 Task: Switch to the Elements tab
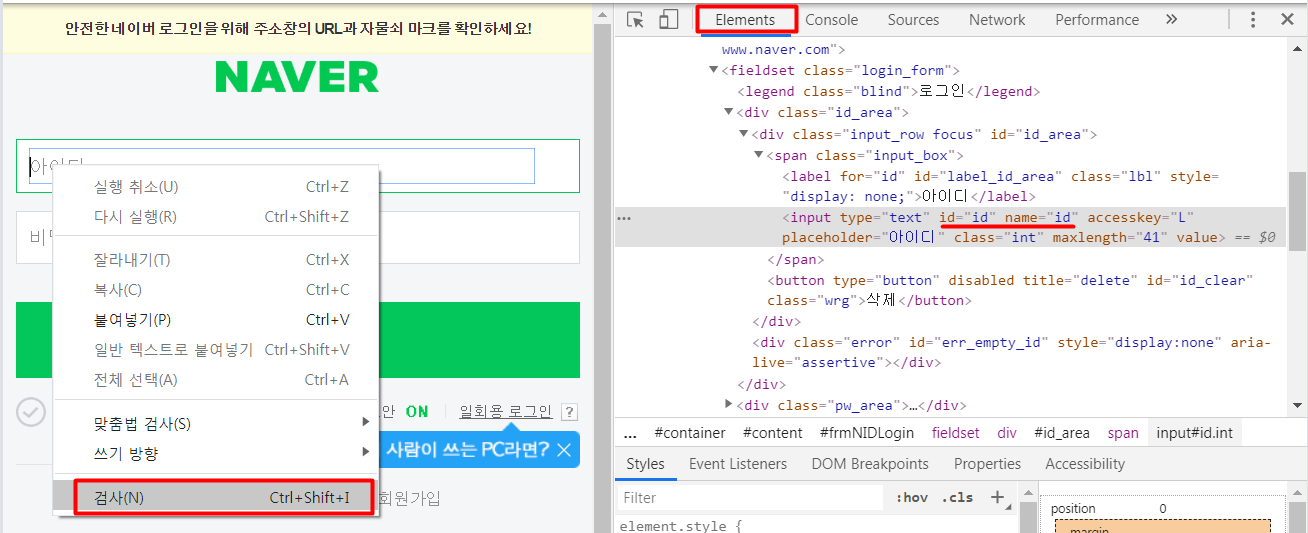(745, 20)
